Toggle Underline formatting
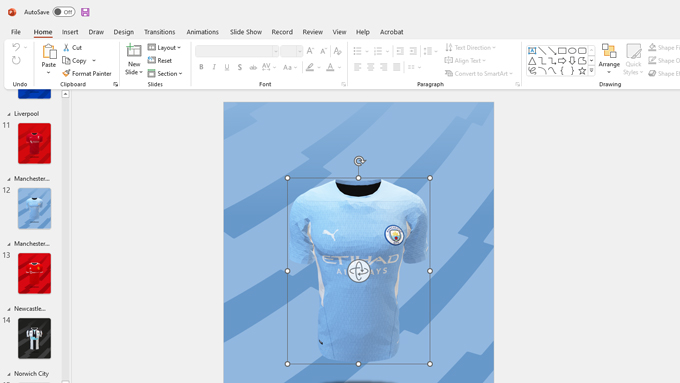 [227, 67]
